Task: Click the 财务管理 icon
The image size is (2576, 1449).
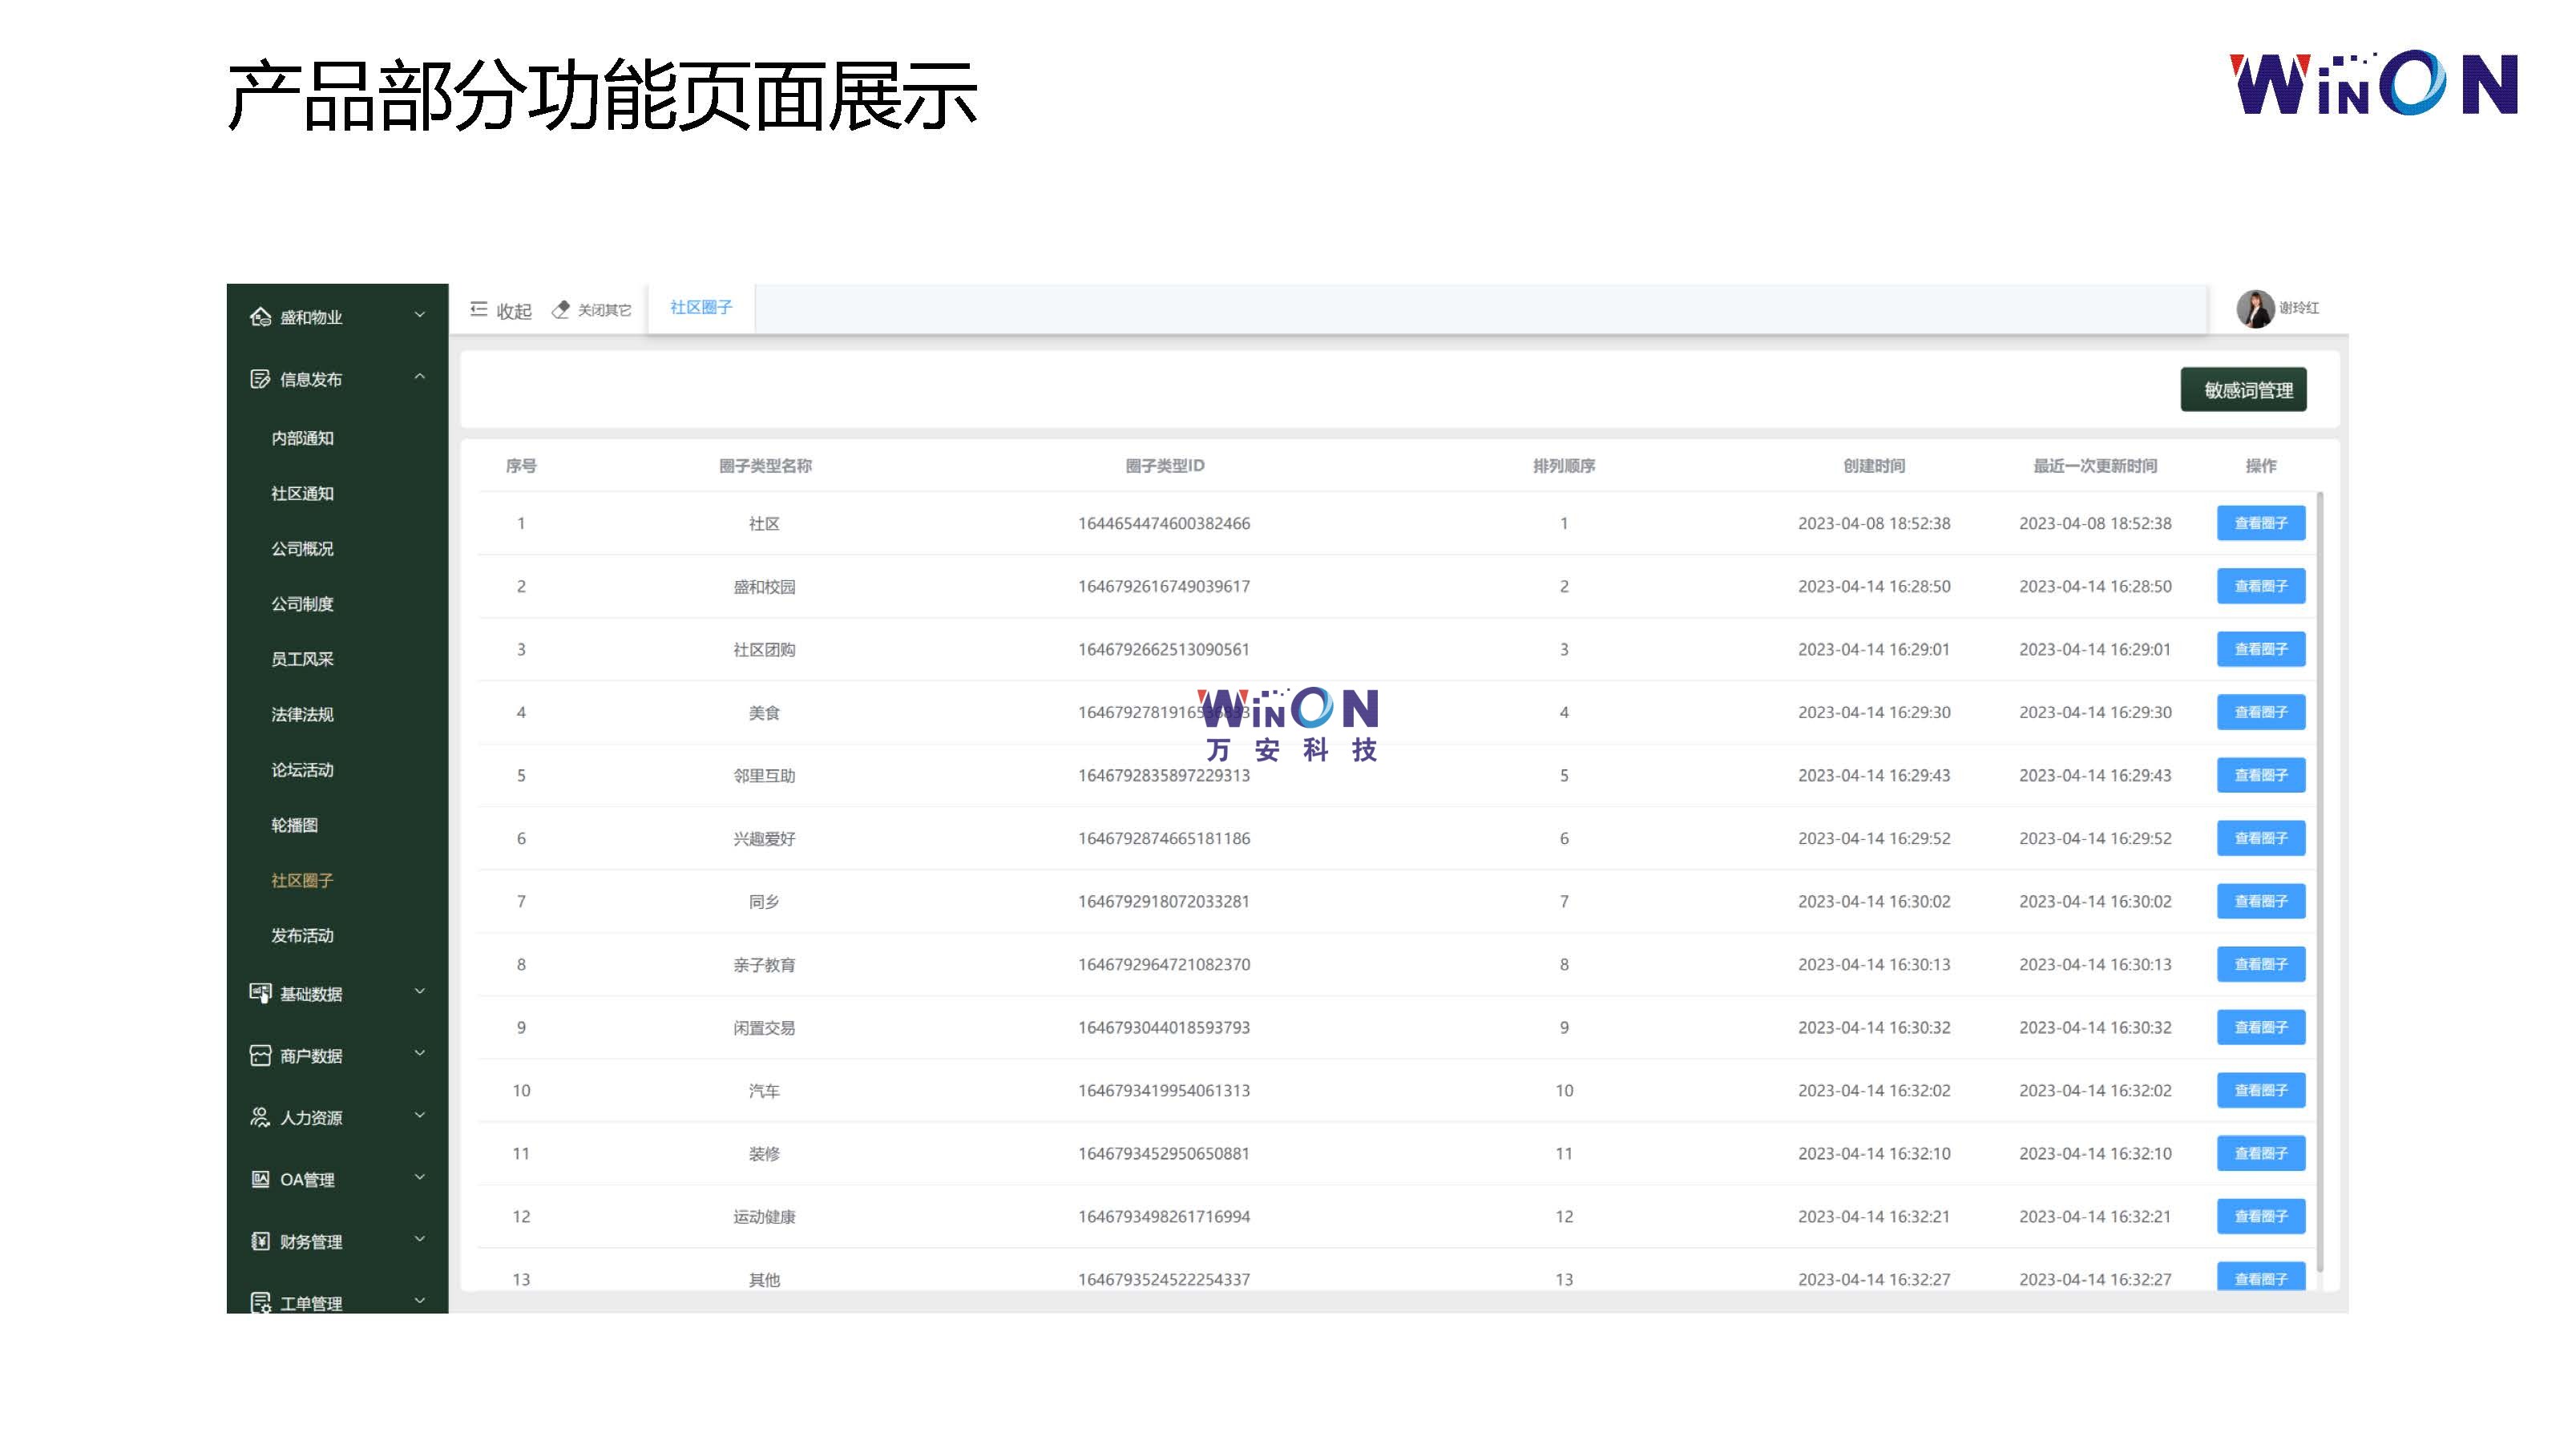Action: coord(260,1241)
